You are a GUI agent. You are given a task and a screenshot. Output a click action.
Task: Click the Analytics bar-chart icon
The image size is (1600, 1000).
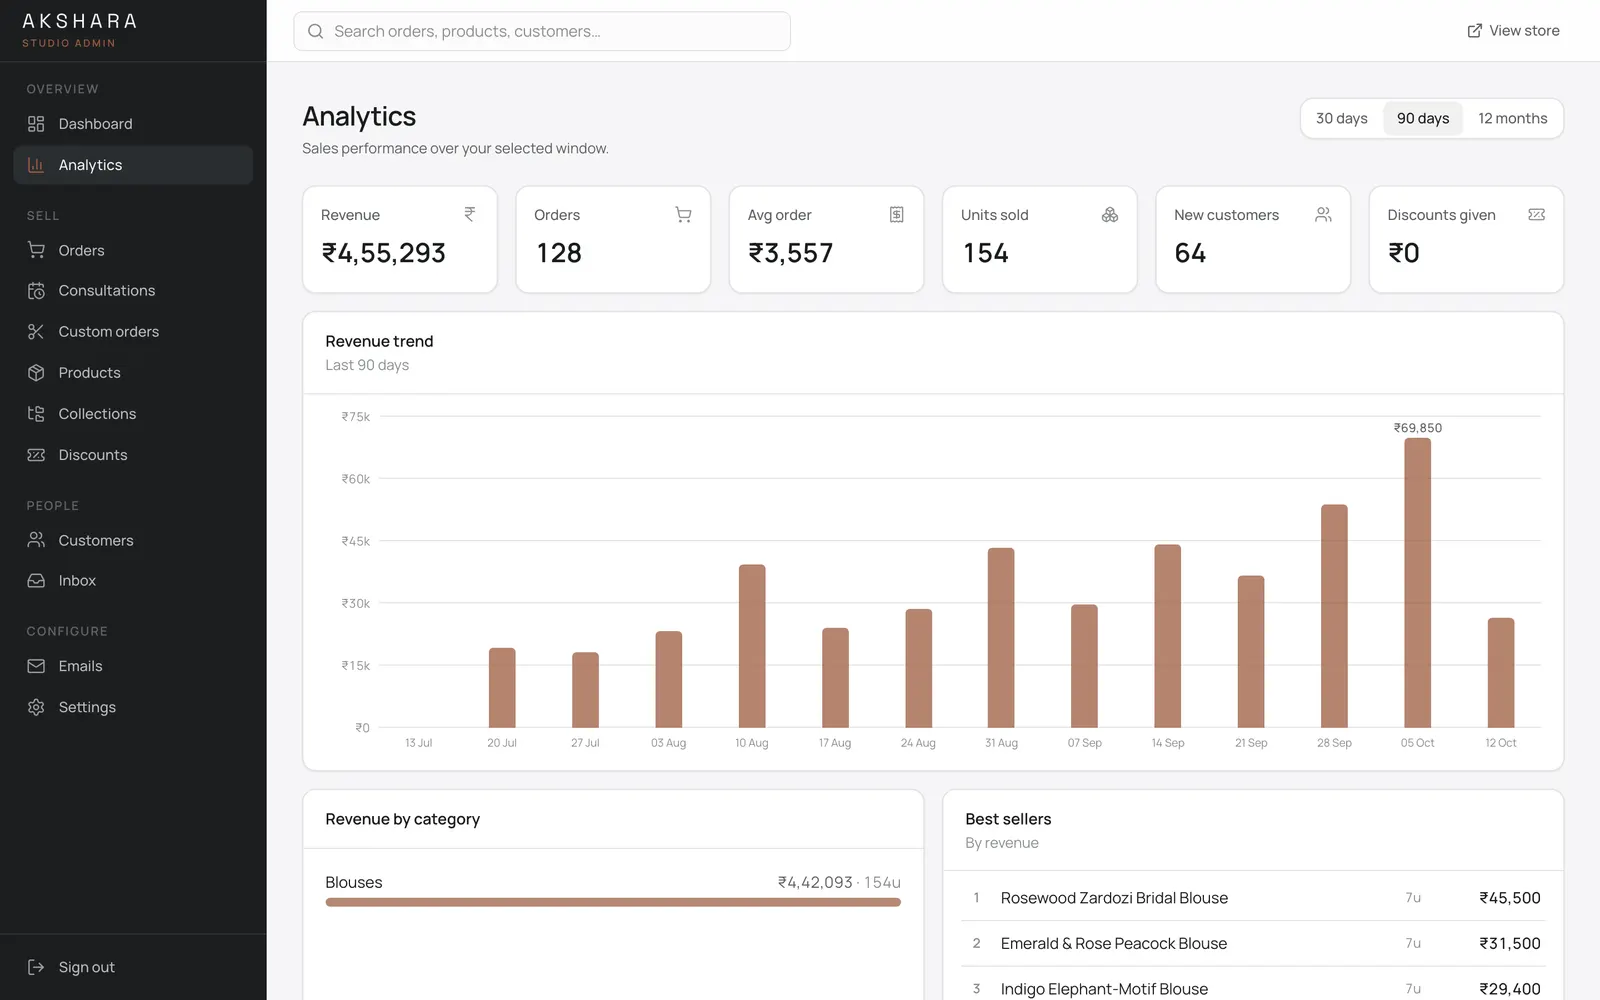pos(36,165)
